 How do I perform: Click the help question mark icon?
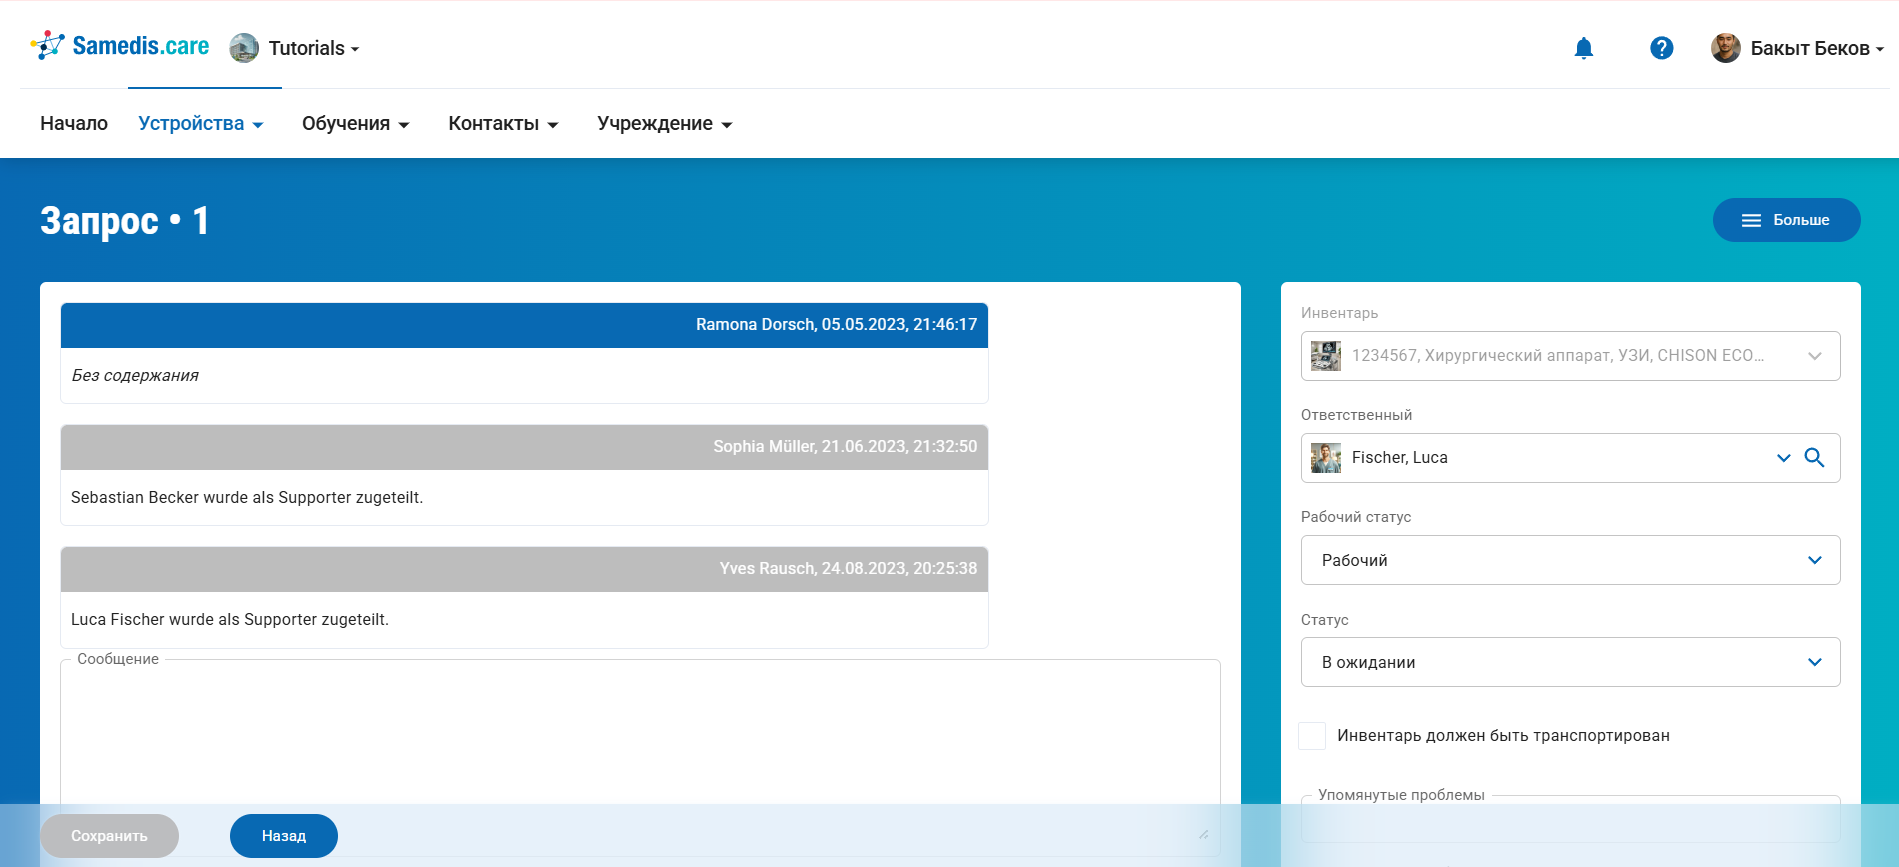click(x=1661, y=48)
